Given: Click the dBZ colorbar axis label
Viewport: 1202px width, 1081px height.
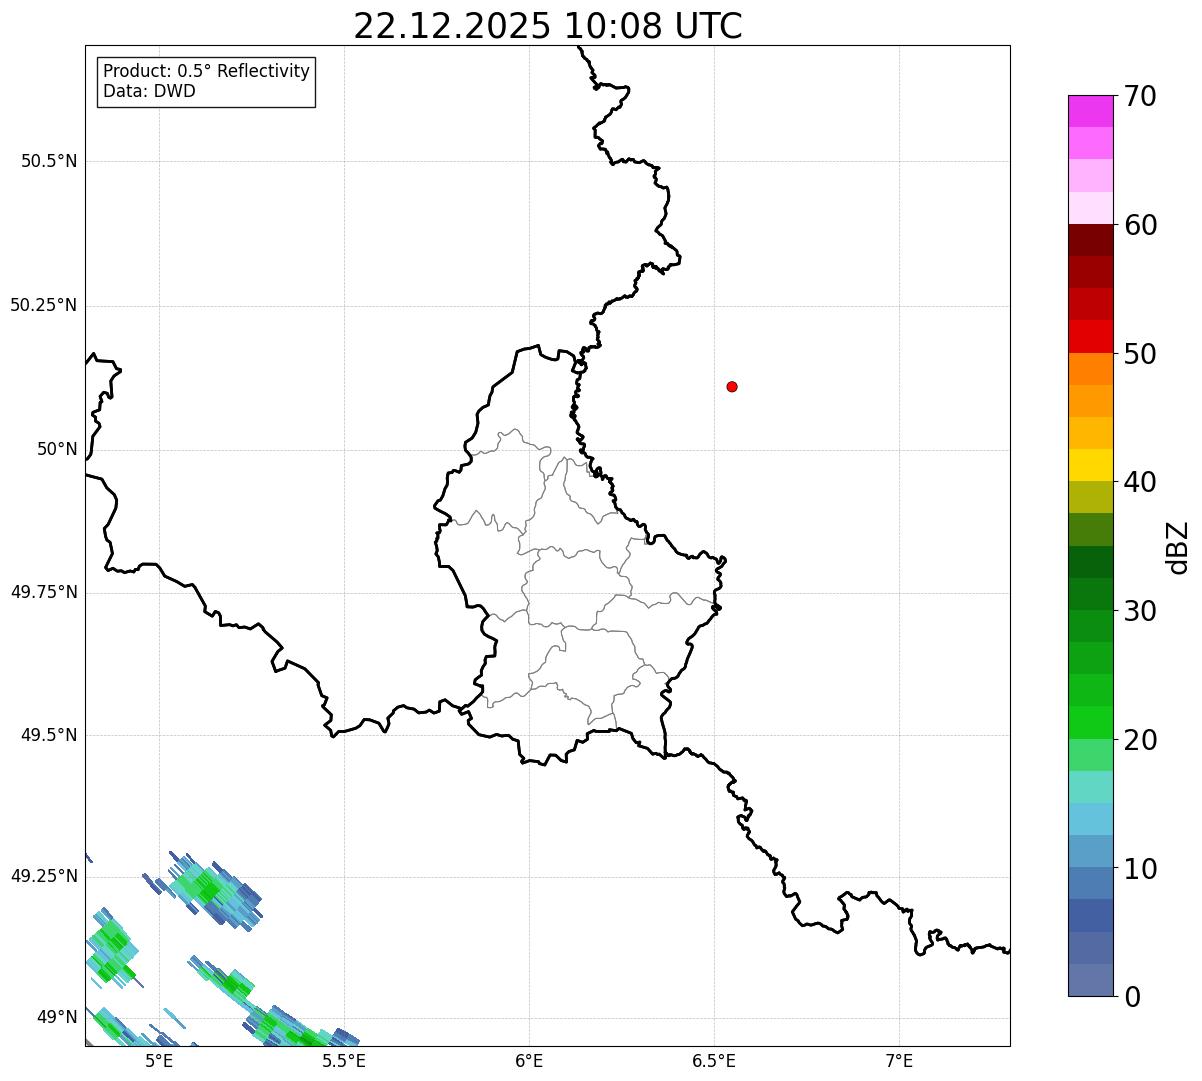Looking at the screenshot, I should 1178,547.
